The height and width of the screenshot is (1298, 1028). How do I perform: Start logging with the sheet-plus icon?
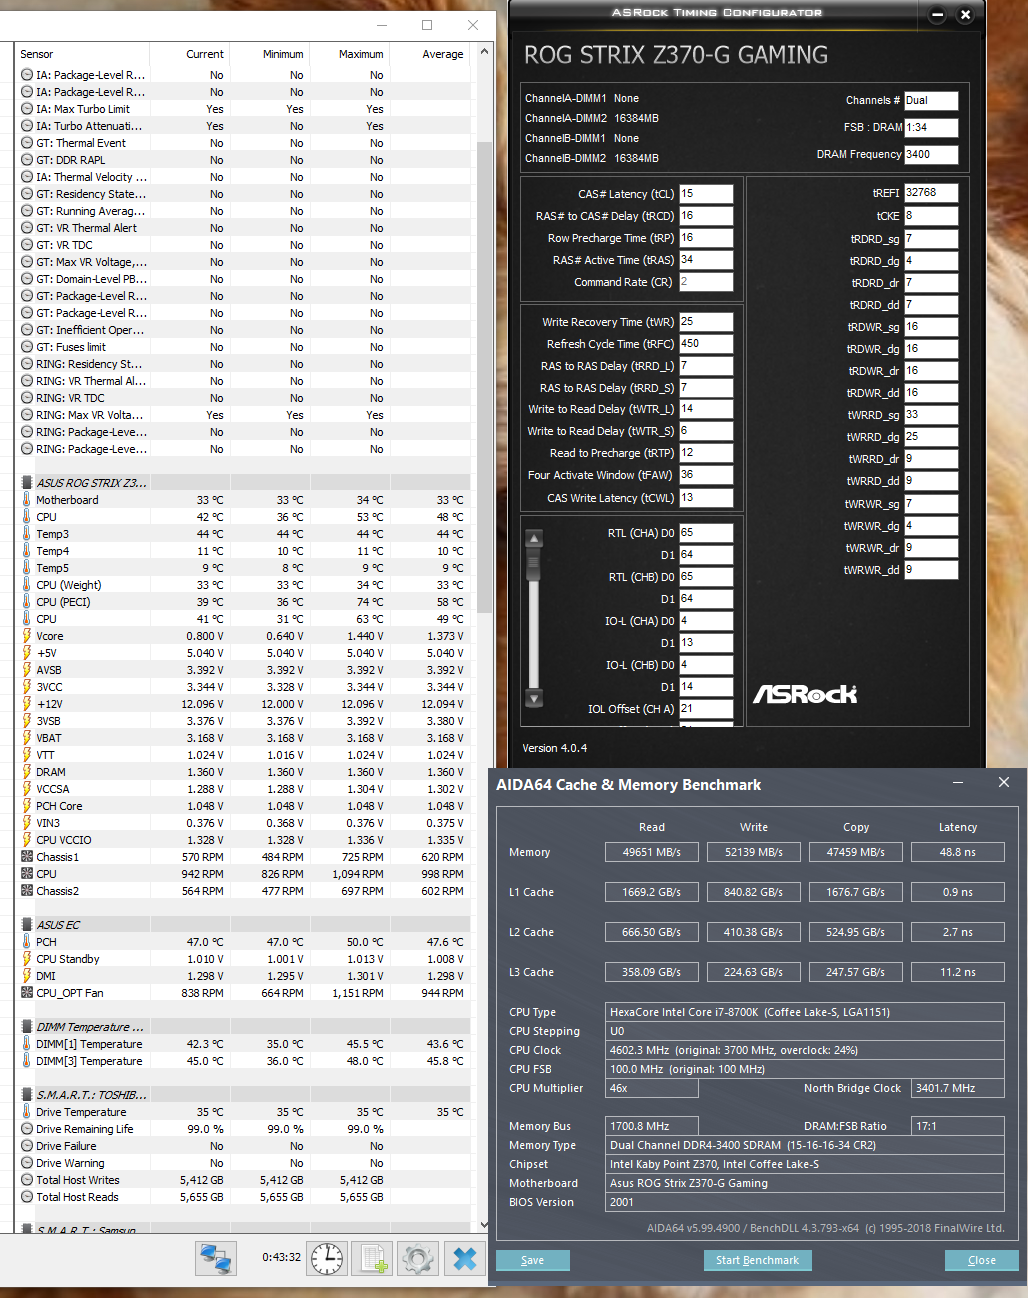(374, 1258)
